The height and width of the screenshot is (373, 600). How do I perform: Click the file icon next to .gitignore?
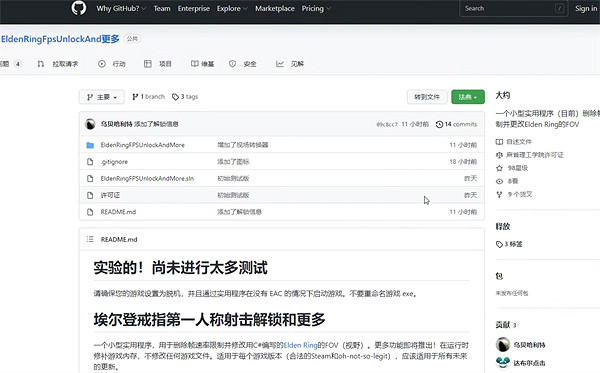90,162
